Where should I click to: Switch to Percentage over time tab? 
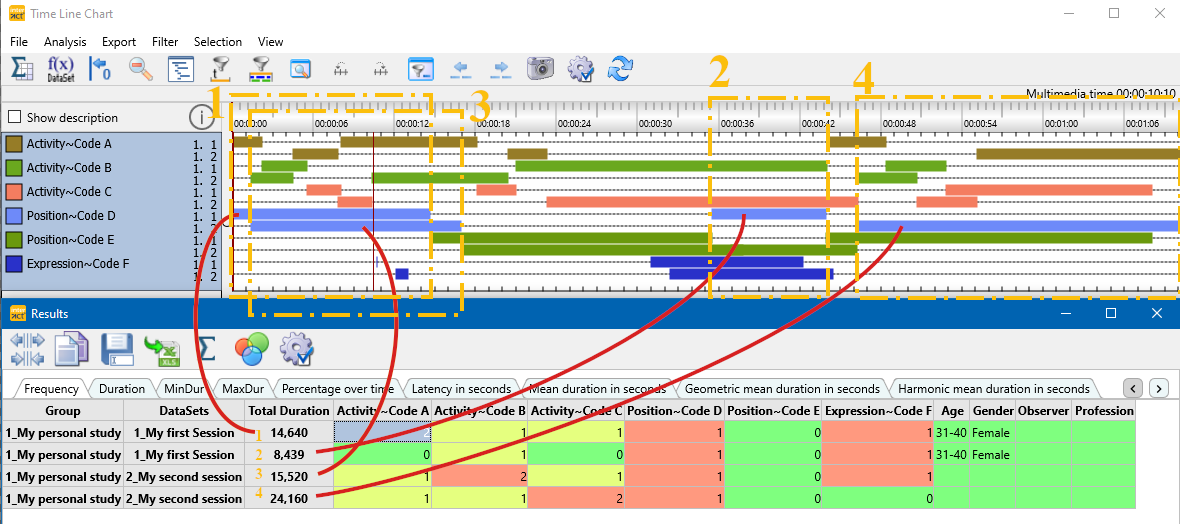click(x=337, y=388)
